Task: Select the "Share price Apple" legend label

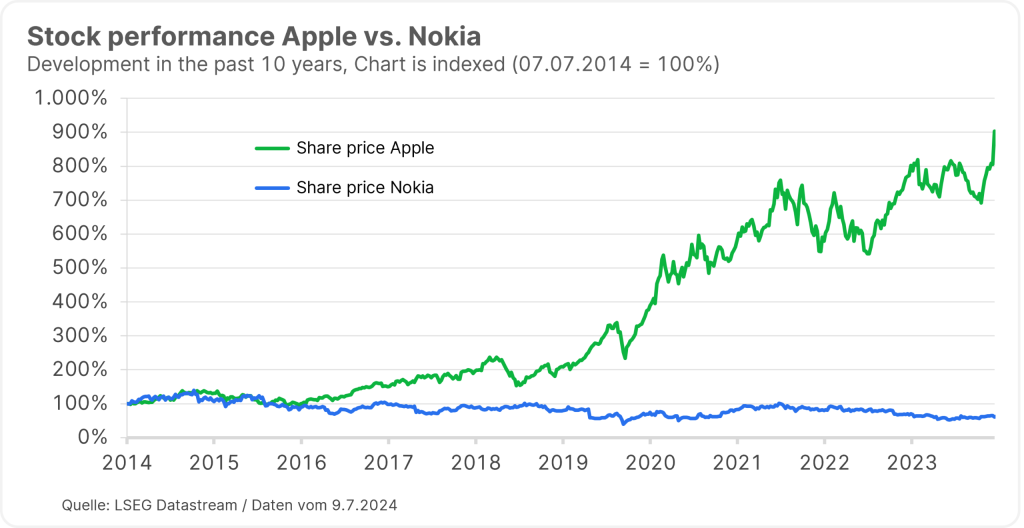Action: (x=365, y=148)
